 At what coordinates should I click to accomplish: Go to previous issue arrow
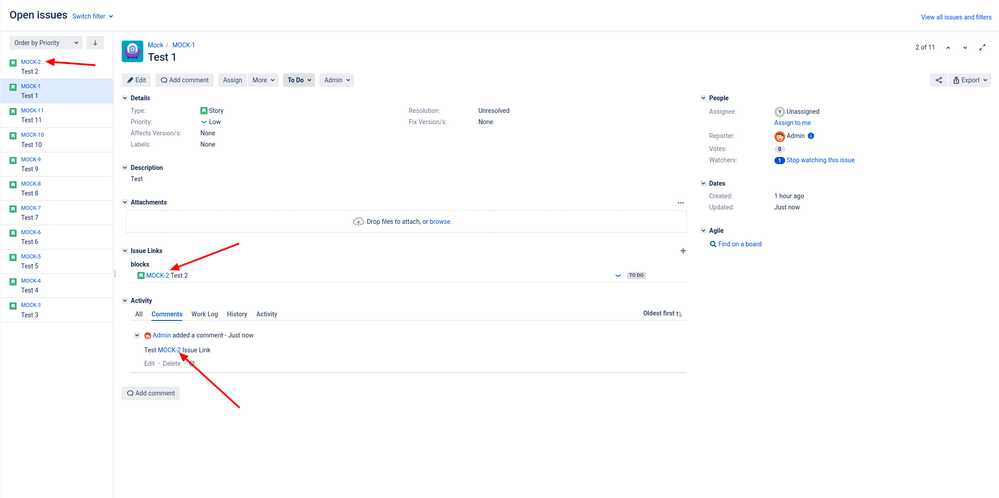coord(948,48)
